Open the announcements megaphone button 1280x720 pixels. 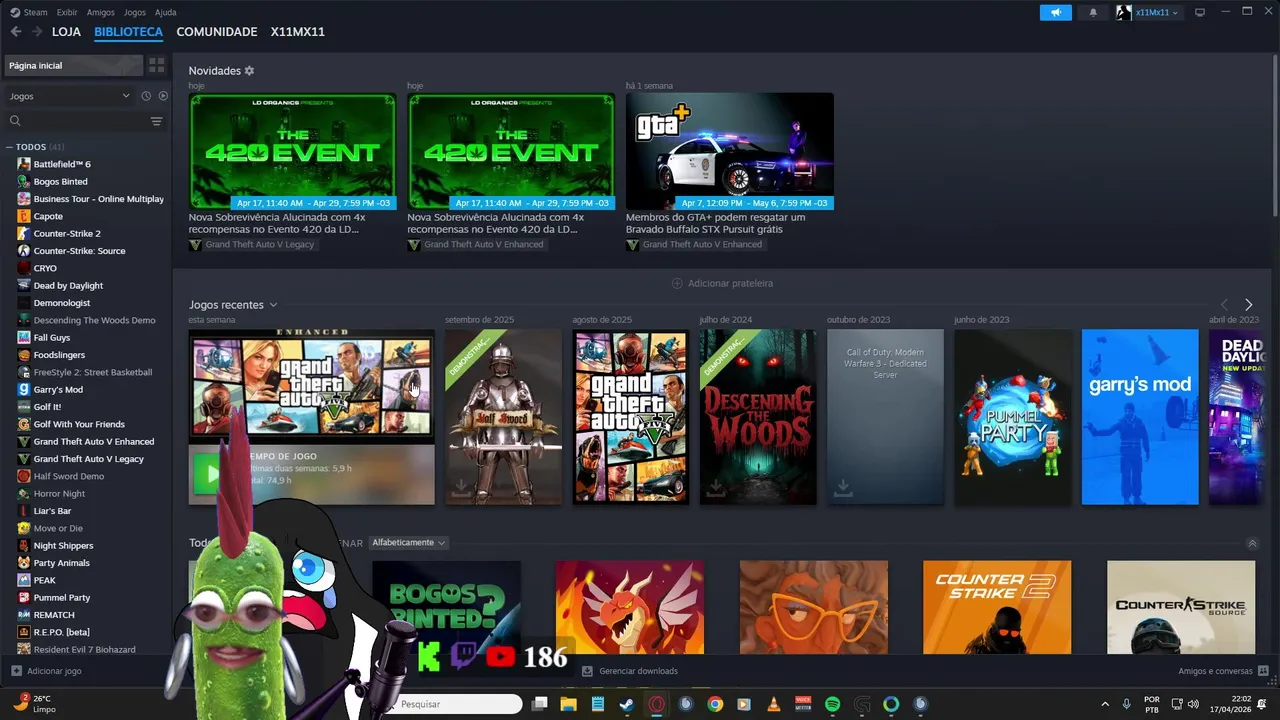click(x=1056, y=12)
